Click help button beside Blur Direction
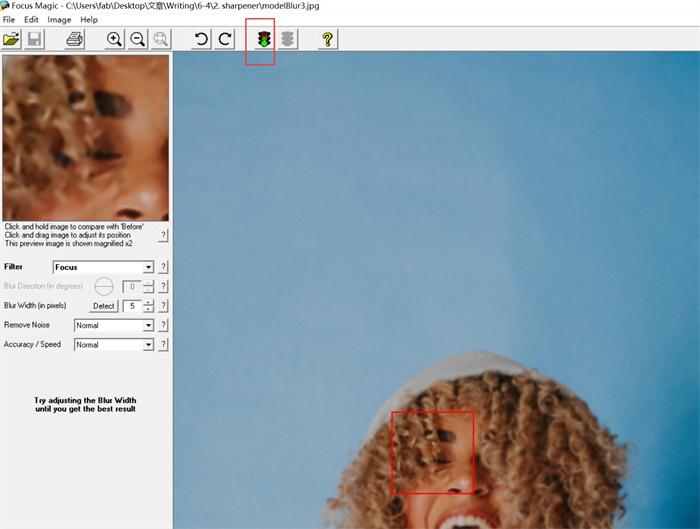 coord(163,286)
